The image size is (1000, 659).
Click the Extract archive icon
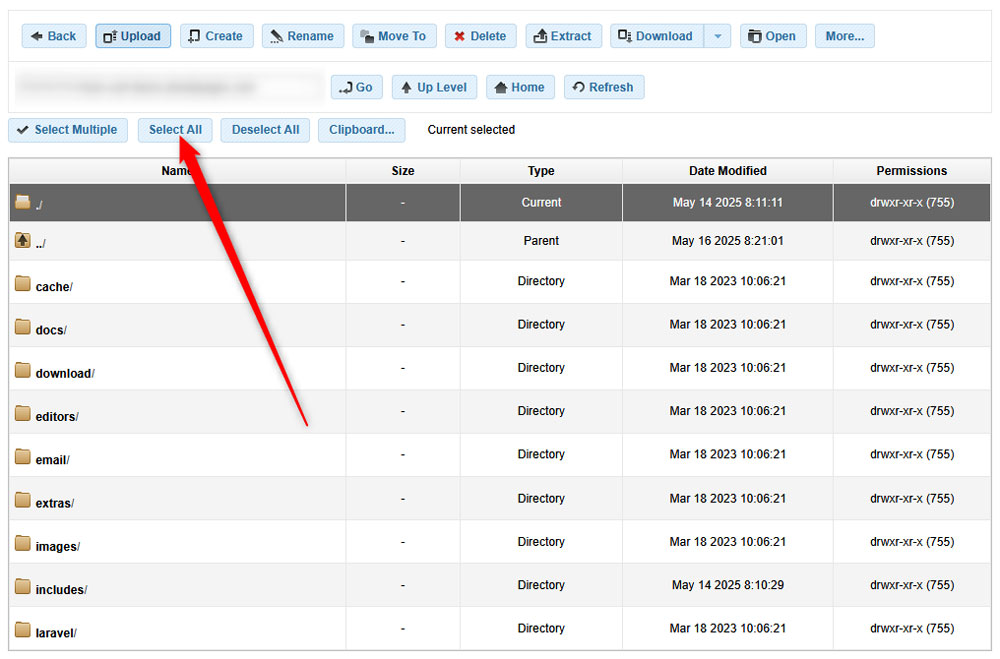(x=541, y=35)
